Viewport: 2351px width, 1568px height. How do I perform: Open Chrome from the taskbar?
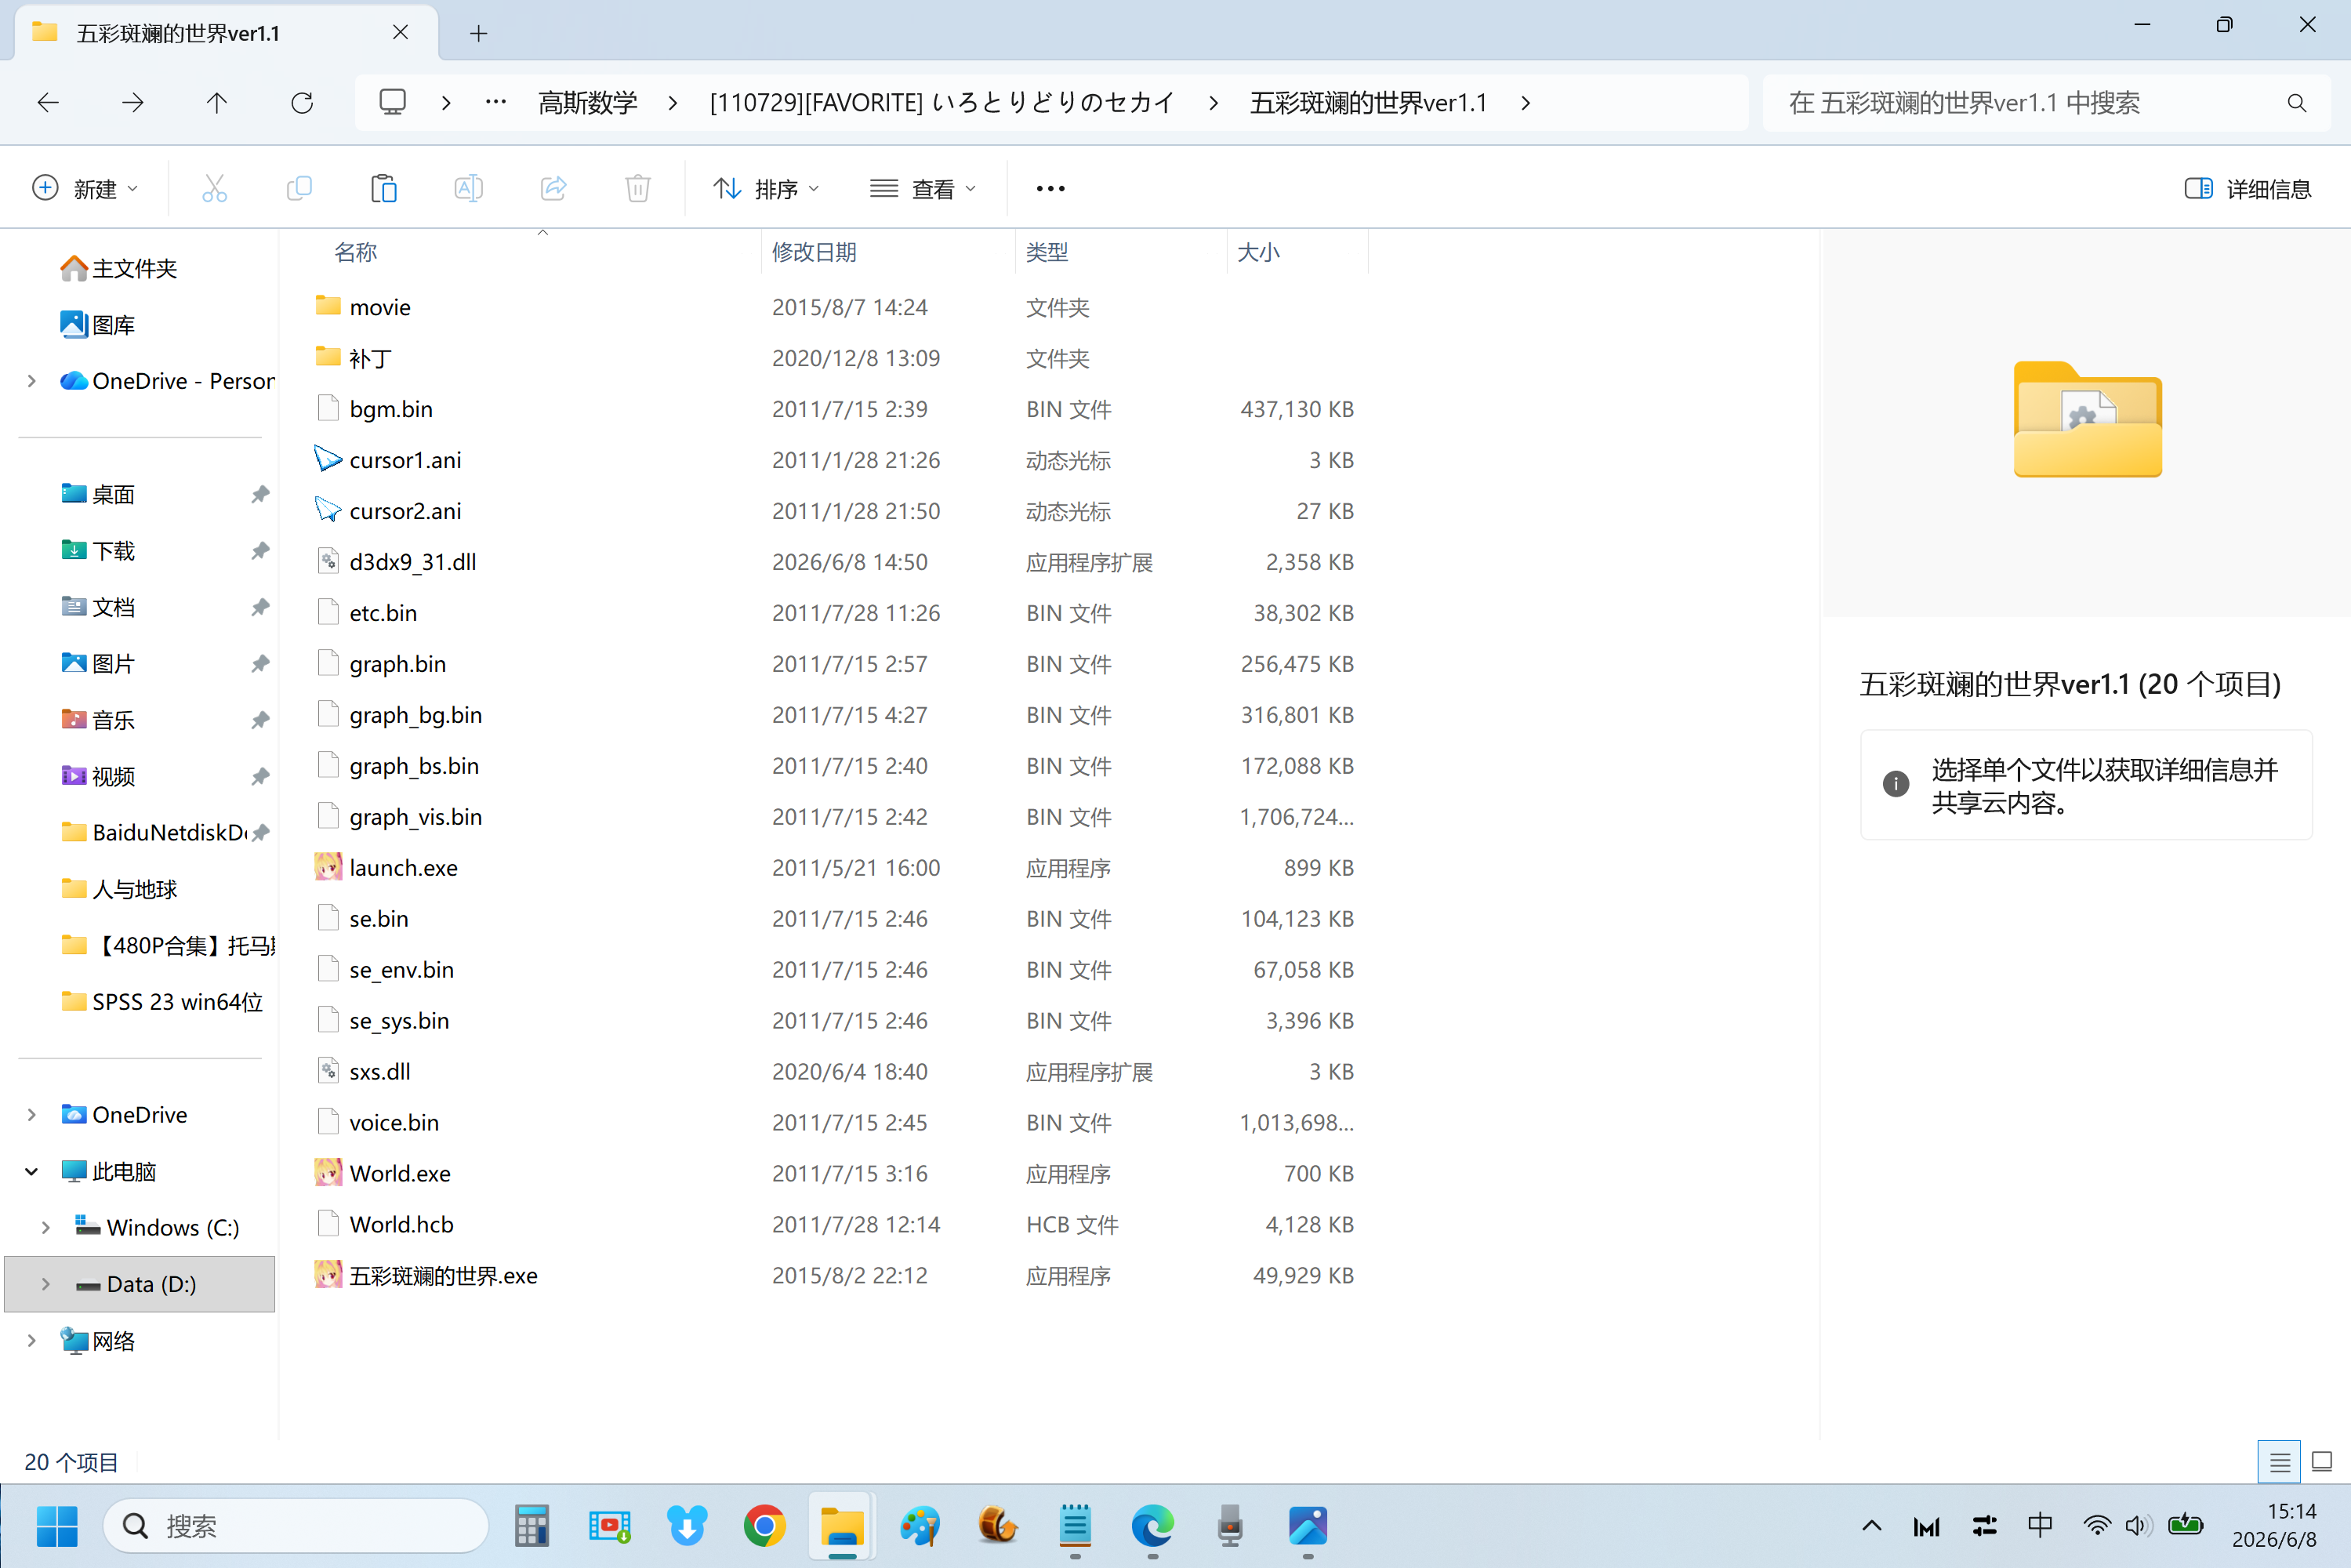click(764, 1526)
